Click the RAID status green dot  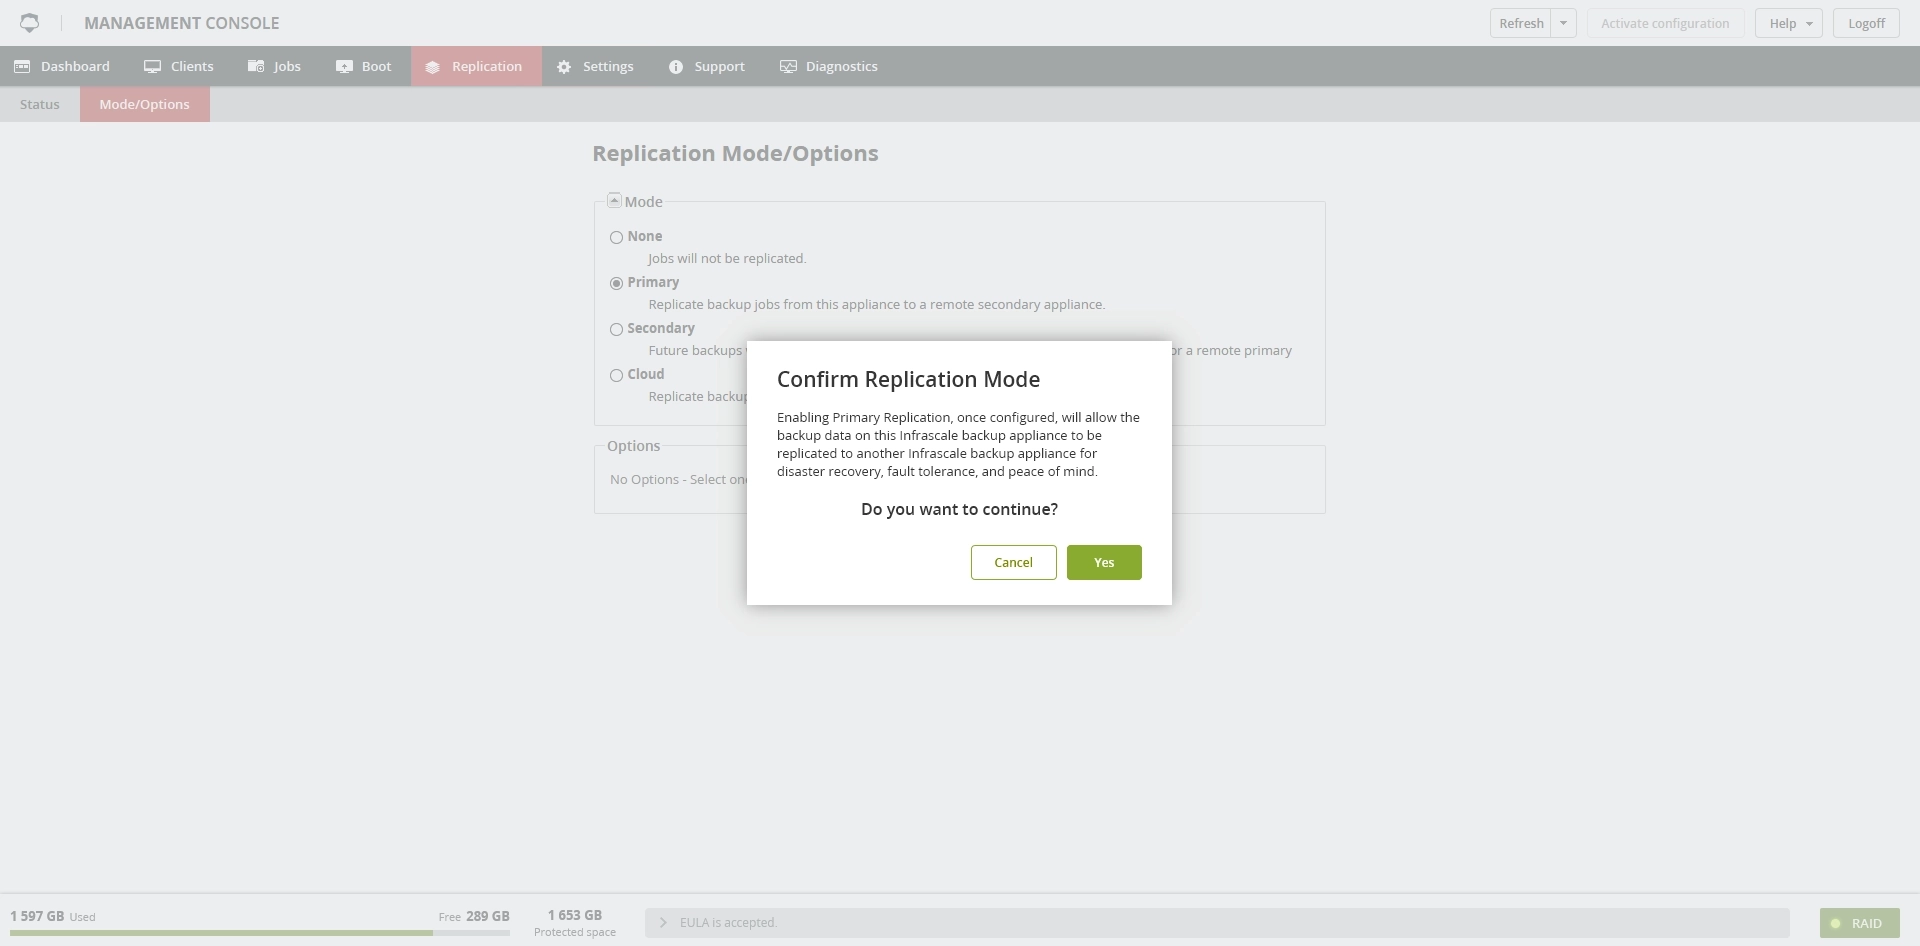pyautogui.click(x=1836, y=923)
